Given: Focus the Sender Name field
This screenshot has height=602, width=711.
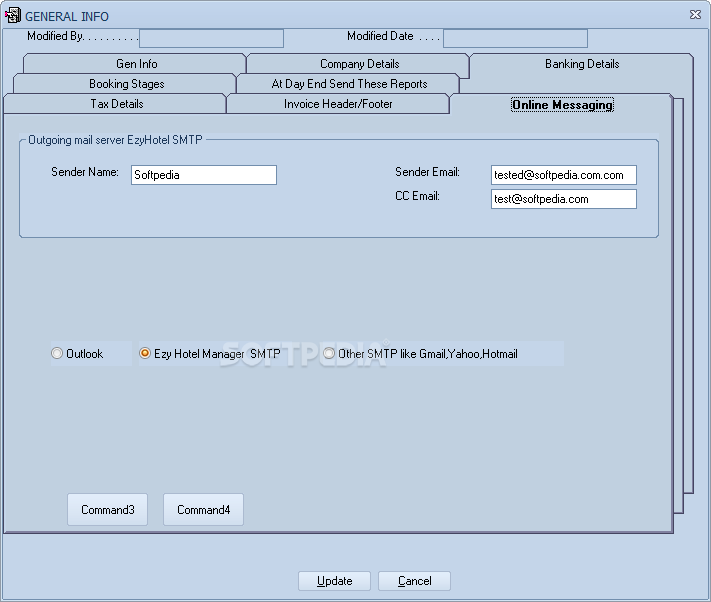Looking at the screenshot, I should (204, 175).
